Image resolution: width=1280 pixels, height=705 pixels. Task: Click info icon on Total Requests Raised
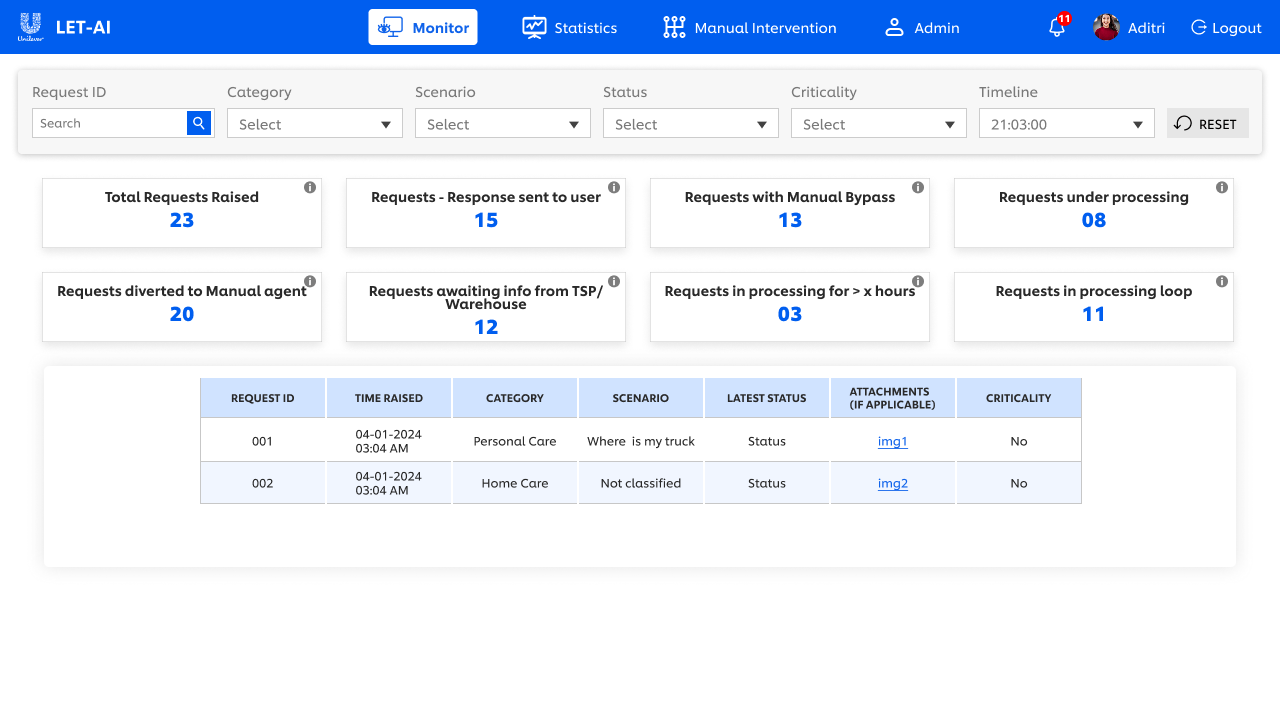point(310,188)
